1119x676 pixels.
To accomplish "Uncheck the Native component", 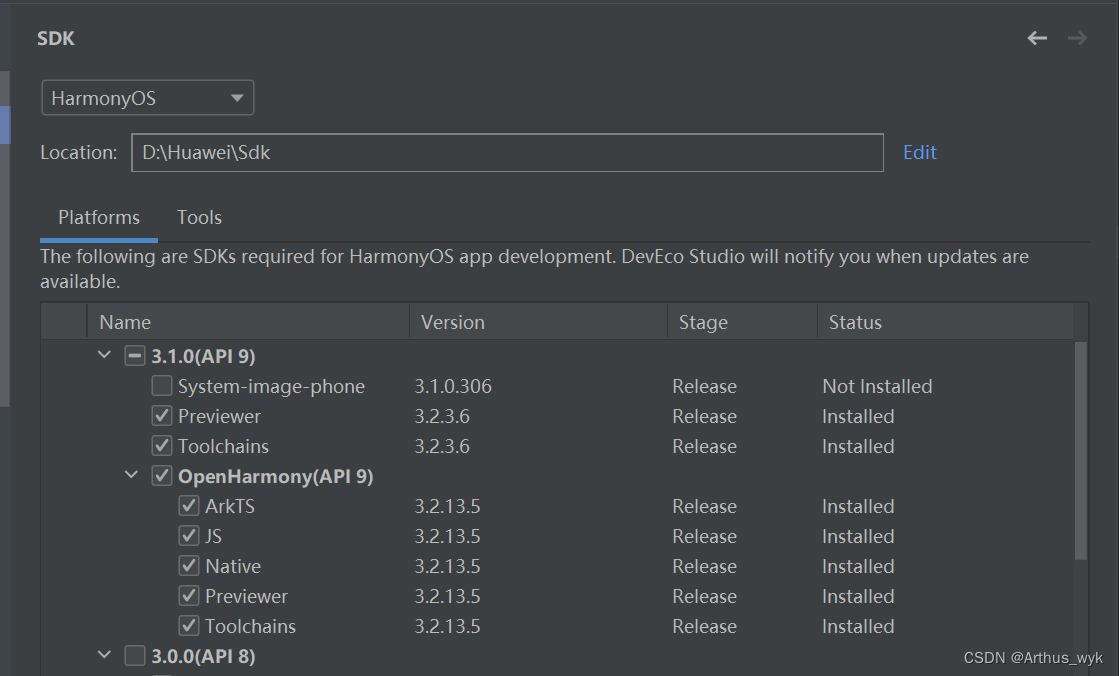I will coord(189,566).
